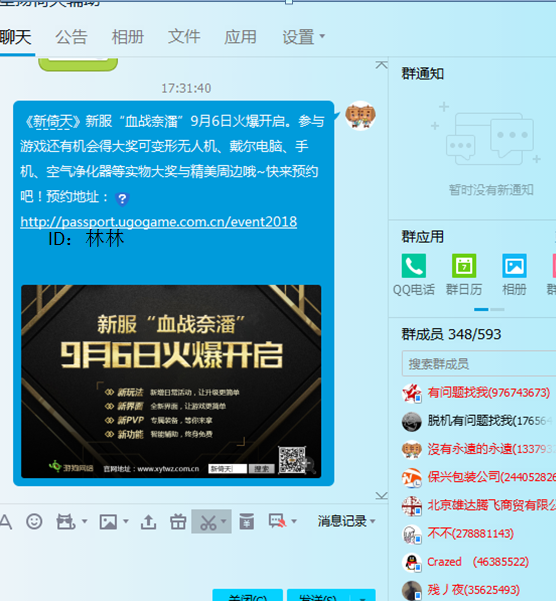Select member 北京雄达腾飞商贸有限公司
556x601 pixels.
point(479,505)
